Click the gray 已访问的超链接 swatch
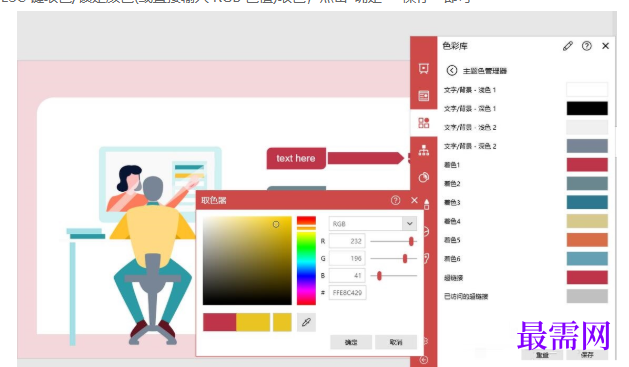Image resolution: width=629 pixels, height=367 pixels. pyautogui.click(x=587, y=296)
